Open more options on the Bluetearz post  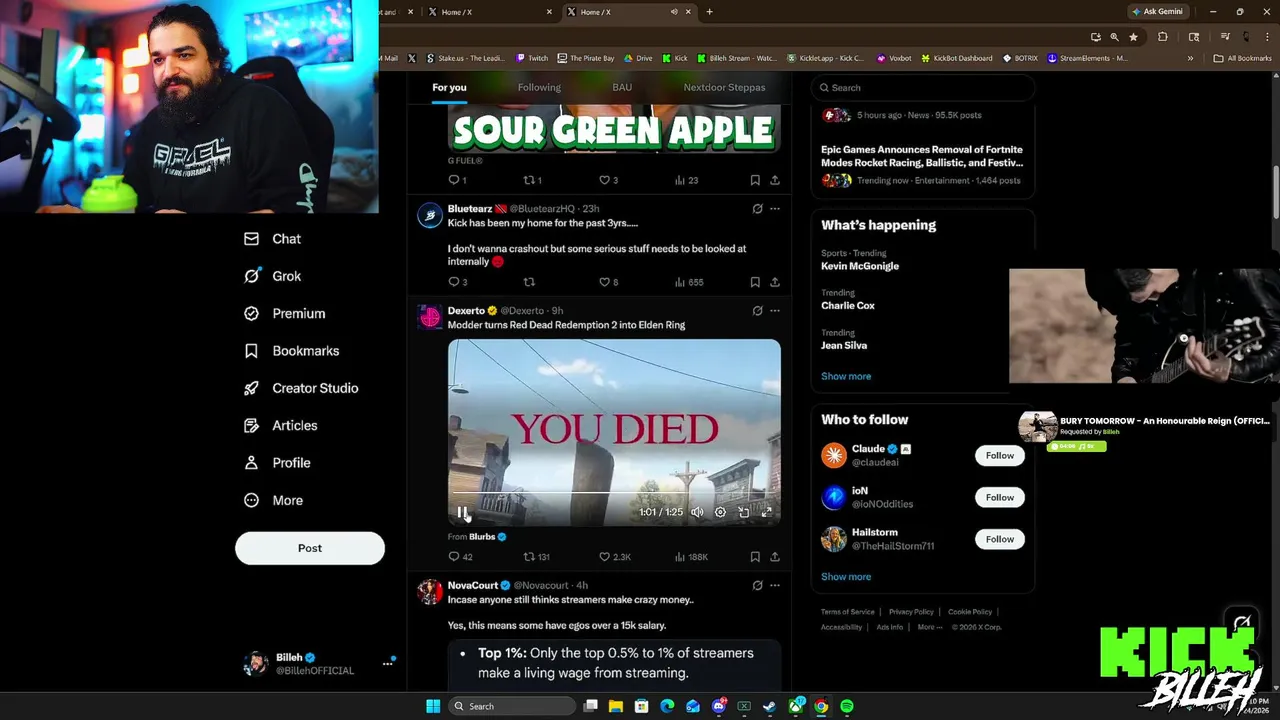(774, 209)
